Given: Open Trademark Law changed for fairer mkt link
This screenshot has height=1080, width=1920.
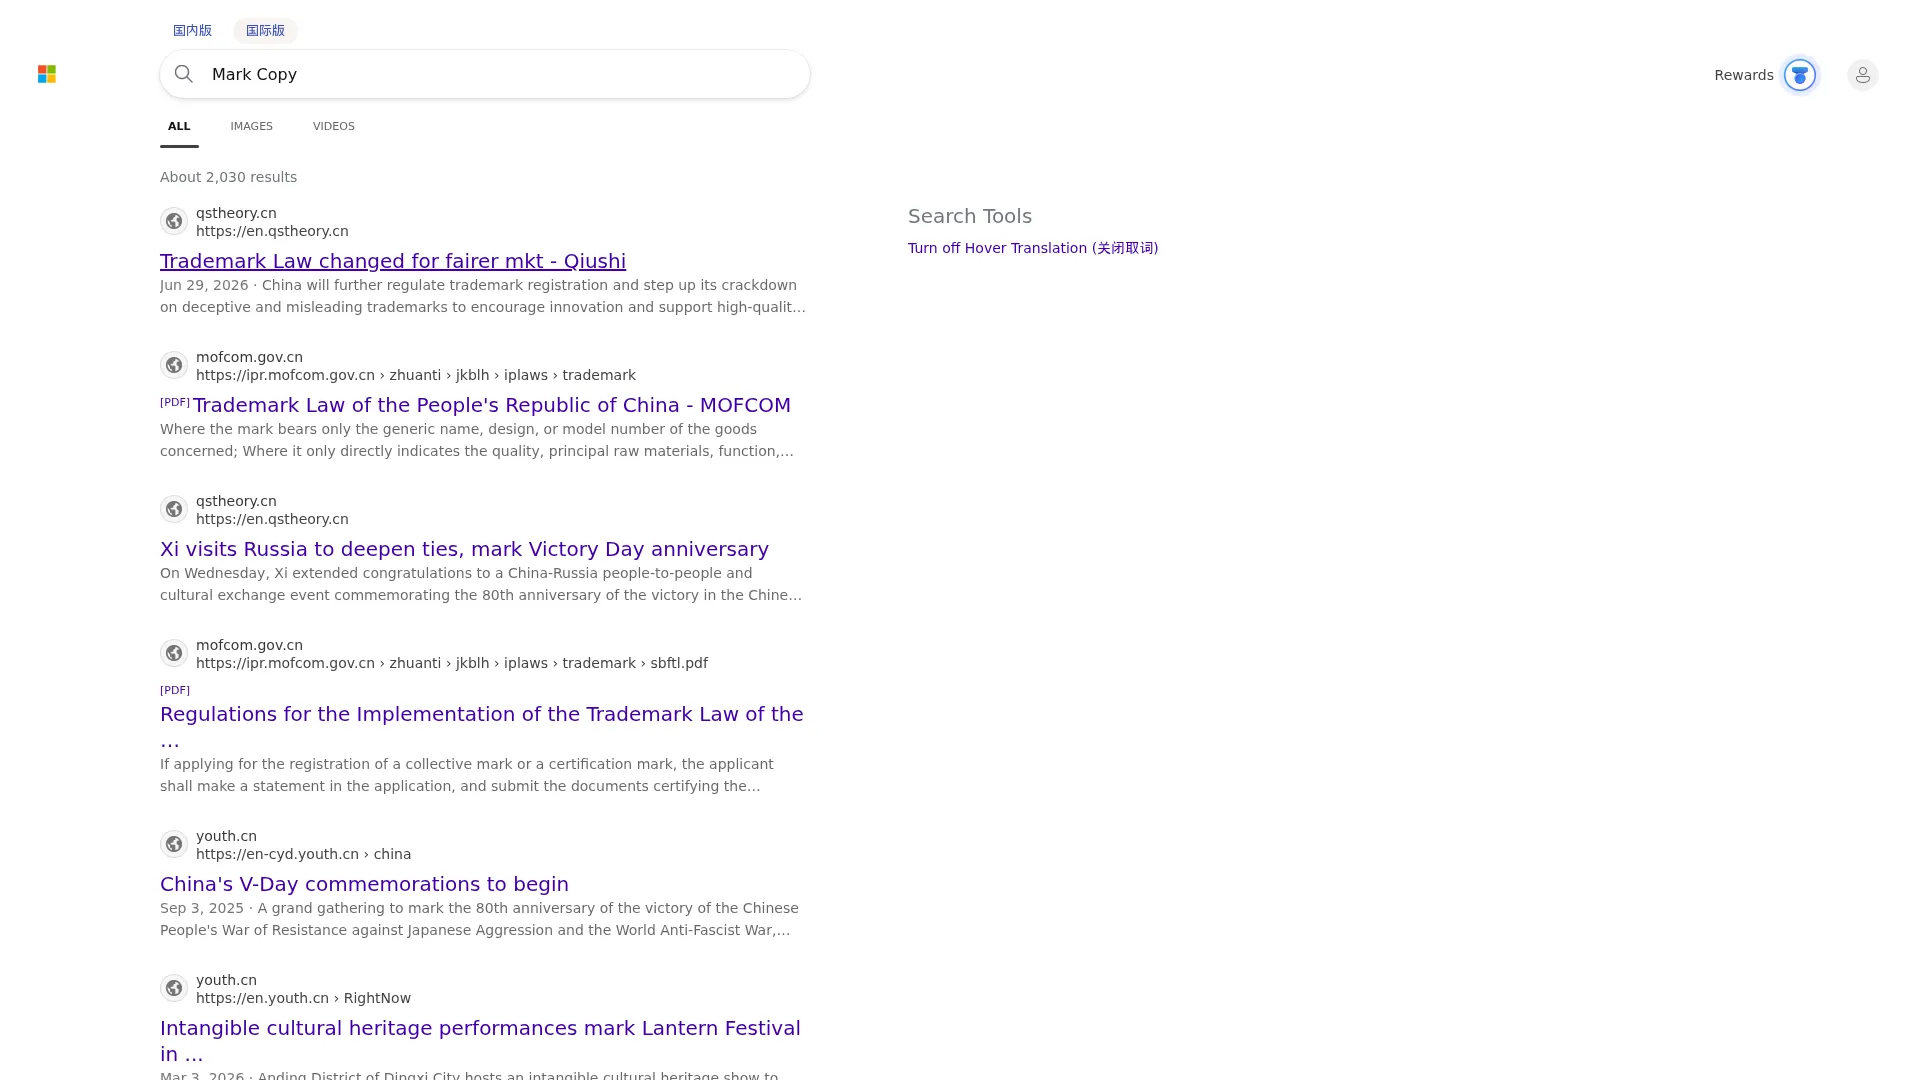Looking at the screenshot, I should [x=393, y=261].
